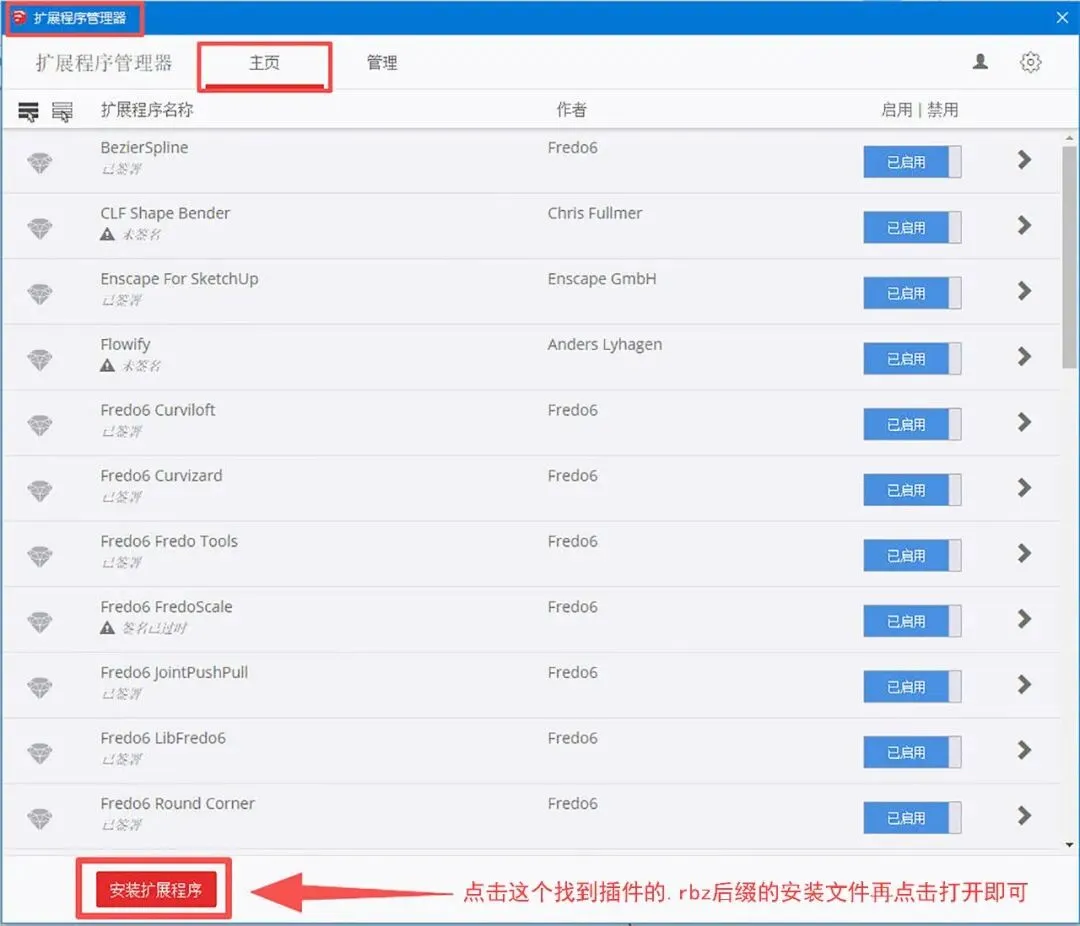
Task: Expand details for Fredo6 Curviloft
Action: [x=1024, y=422]
